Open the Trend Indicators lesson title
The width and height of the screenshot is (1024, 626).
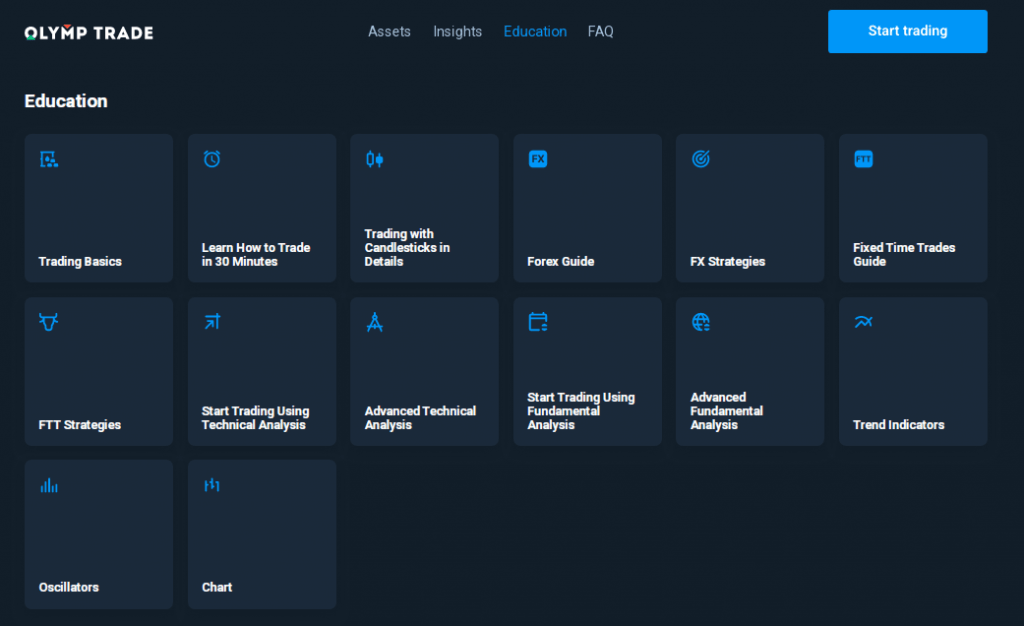click(x=898, y=425)
